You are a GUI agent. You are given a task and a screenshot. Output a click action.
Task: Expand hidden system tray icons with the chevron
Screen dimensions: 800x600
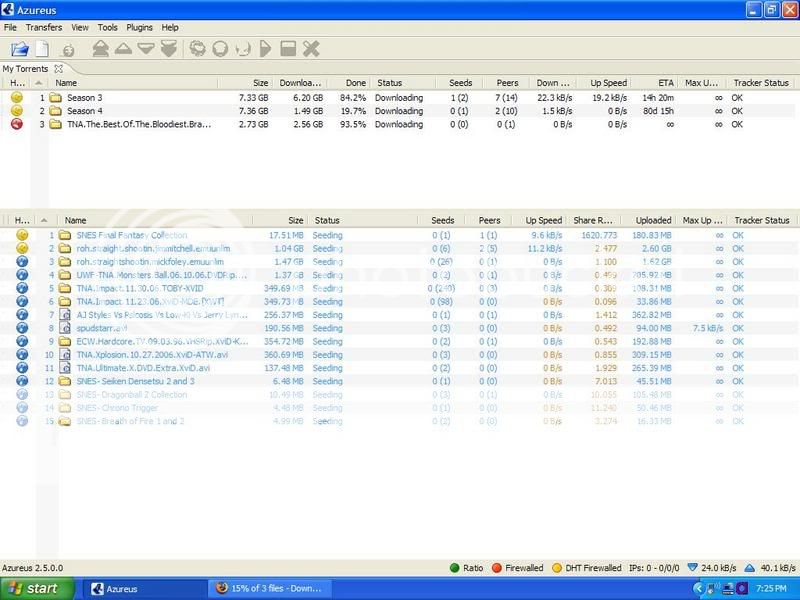(697, 588)
